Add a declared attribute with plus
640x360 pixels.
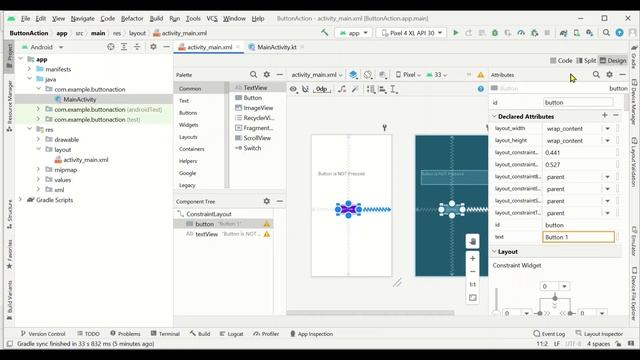pos(604,116)
